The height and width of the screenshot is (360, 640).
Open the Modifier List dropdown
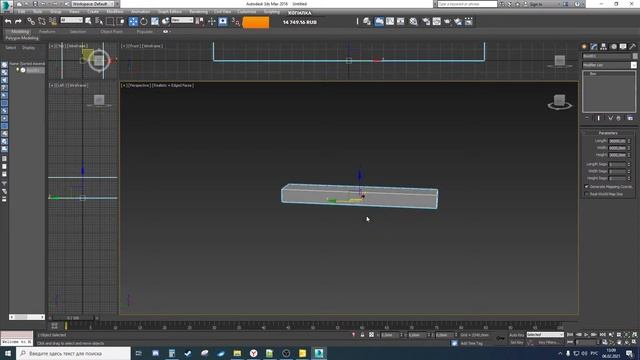(609, 65)
